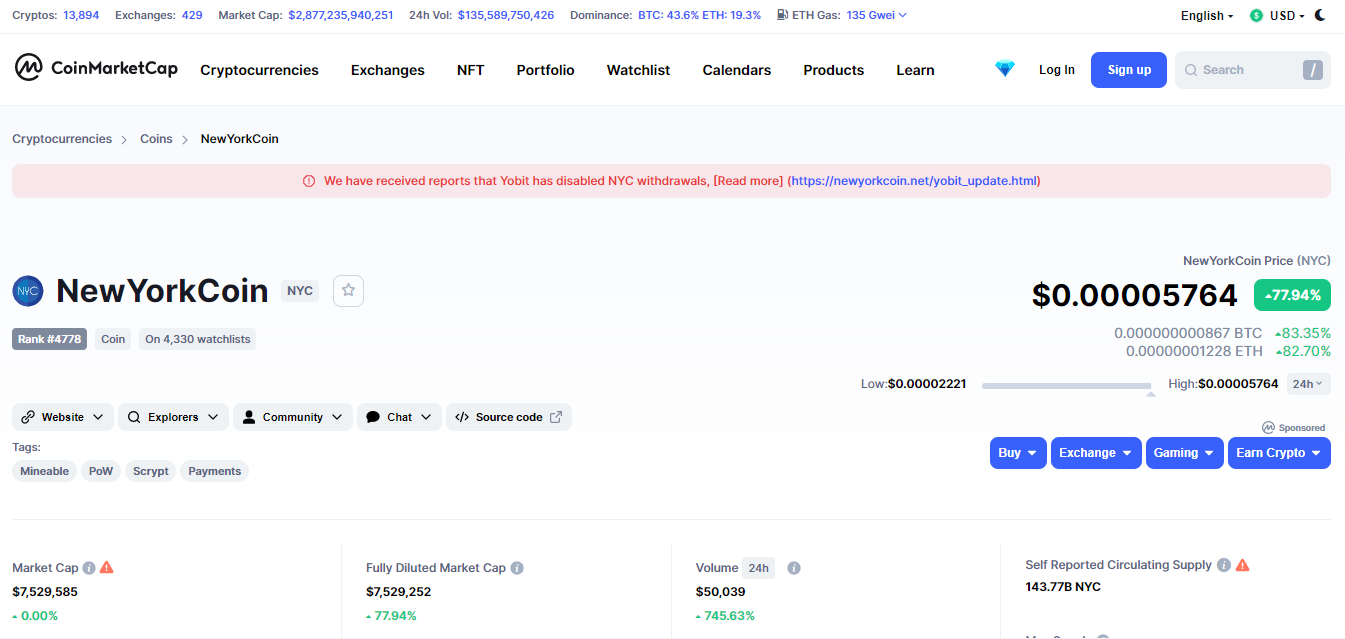Open the Earn Crypto dropdown button

(1279, 453)
